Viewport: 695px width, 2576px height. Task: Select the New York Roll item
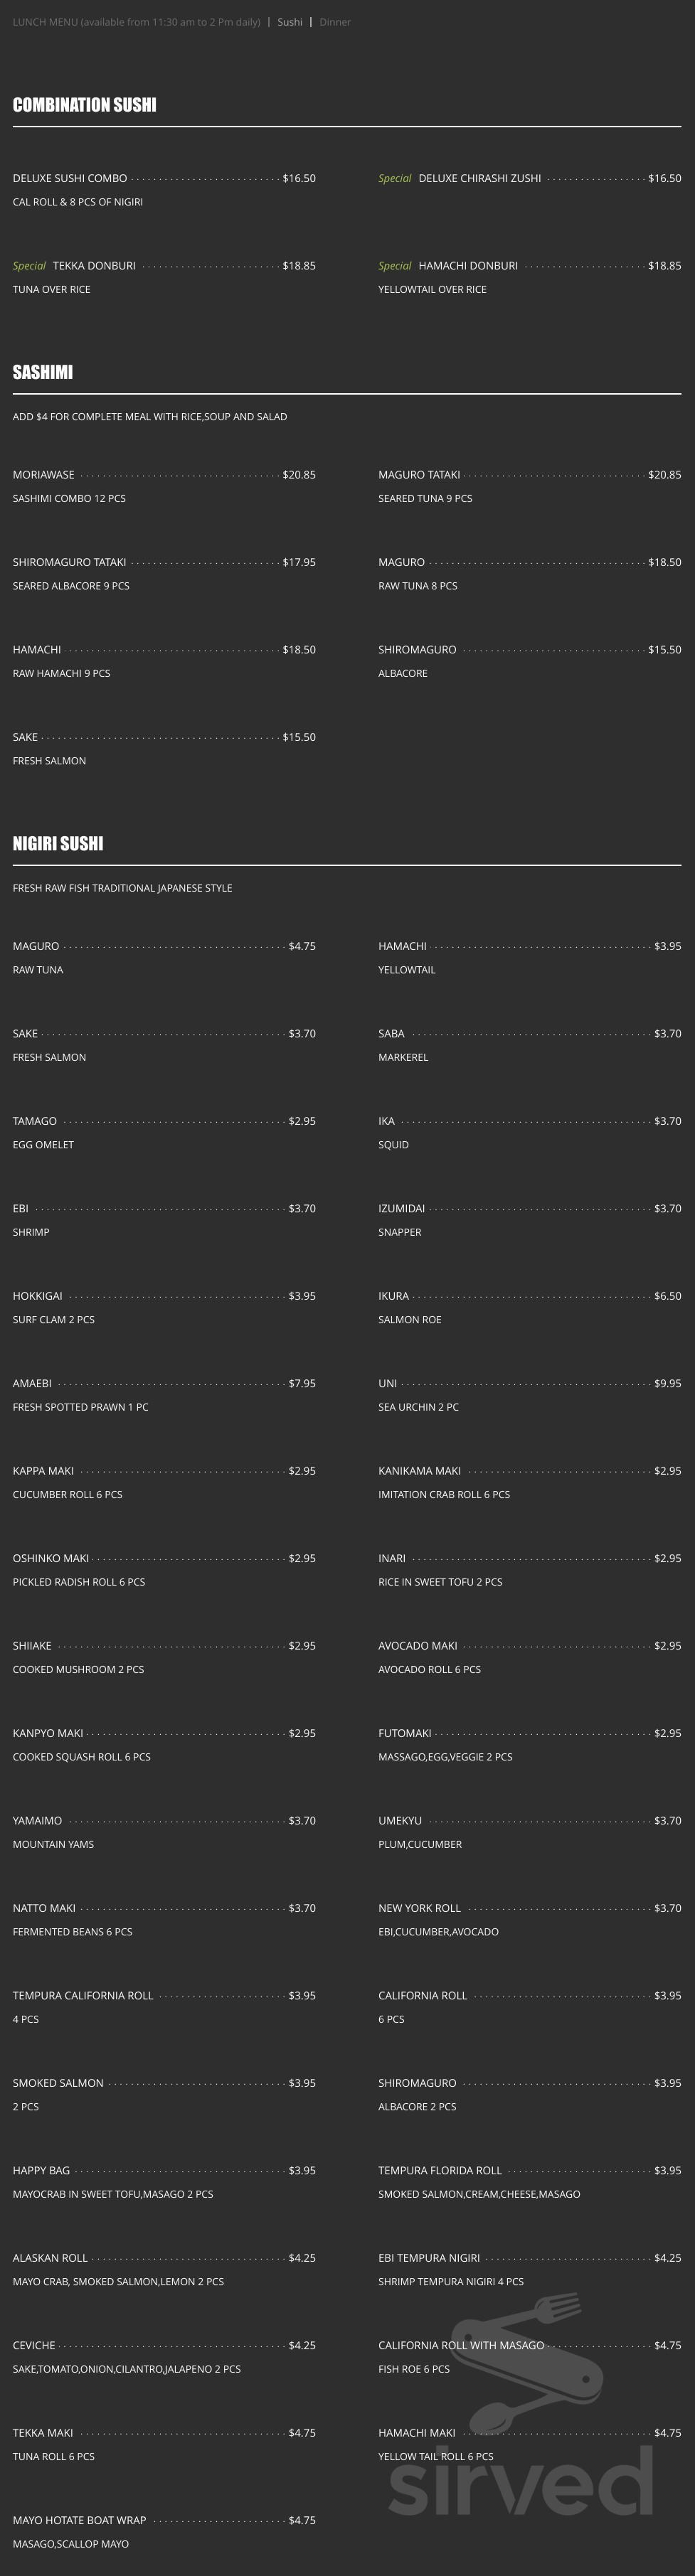click(419, 1908)
